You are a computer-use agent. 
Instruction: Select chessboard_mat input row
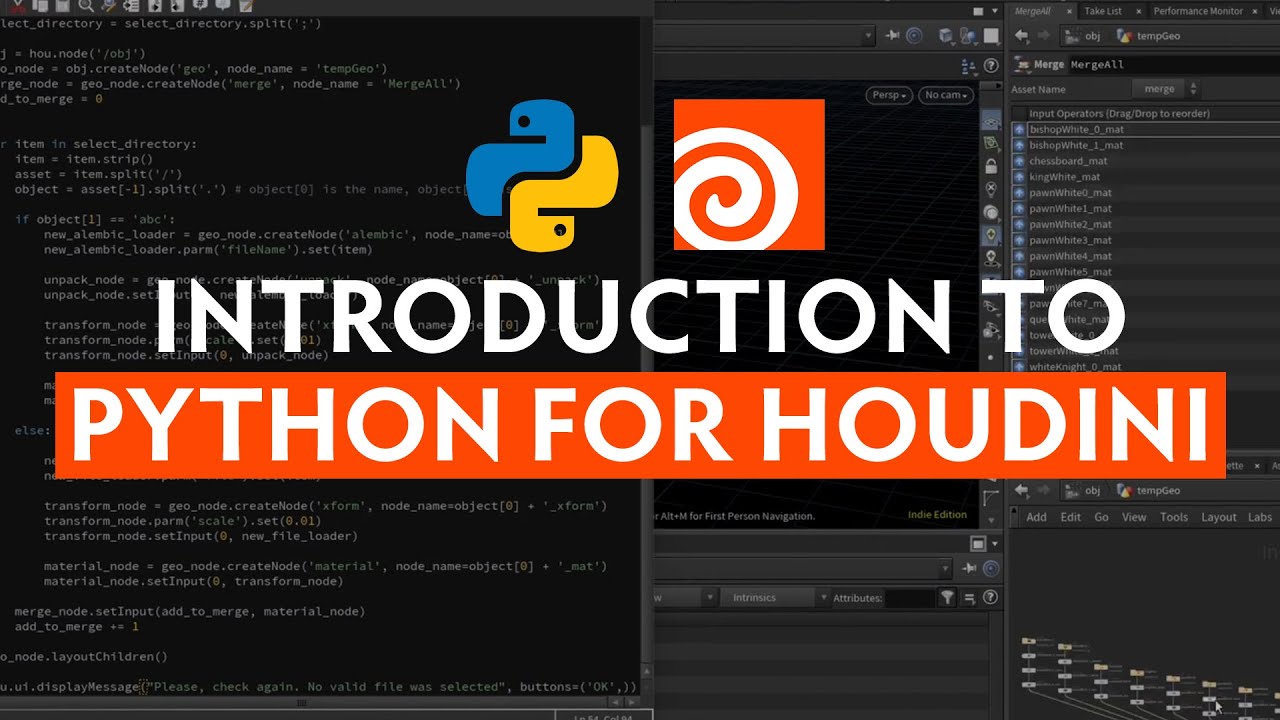1152,161
